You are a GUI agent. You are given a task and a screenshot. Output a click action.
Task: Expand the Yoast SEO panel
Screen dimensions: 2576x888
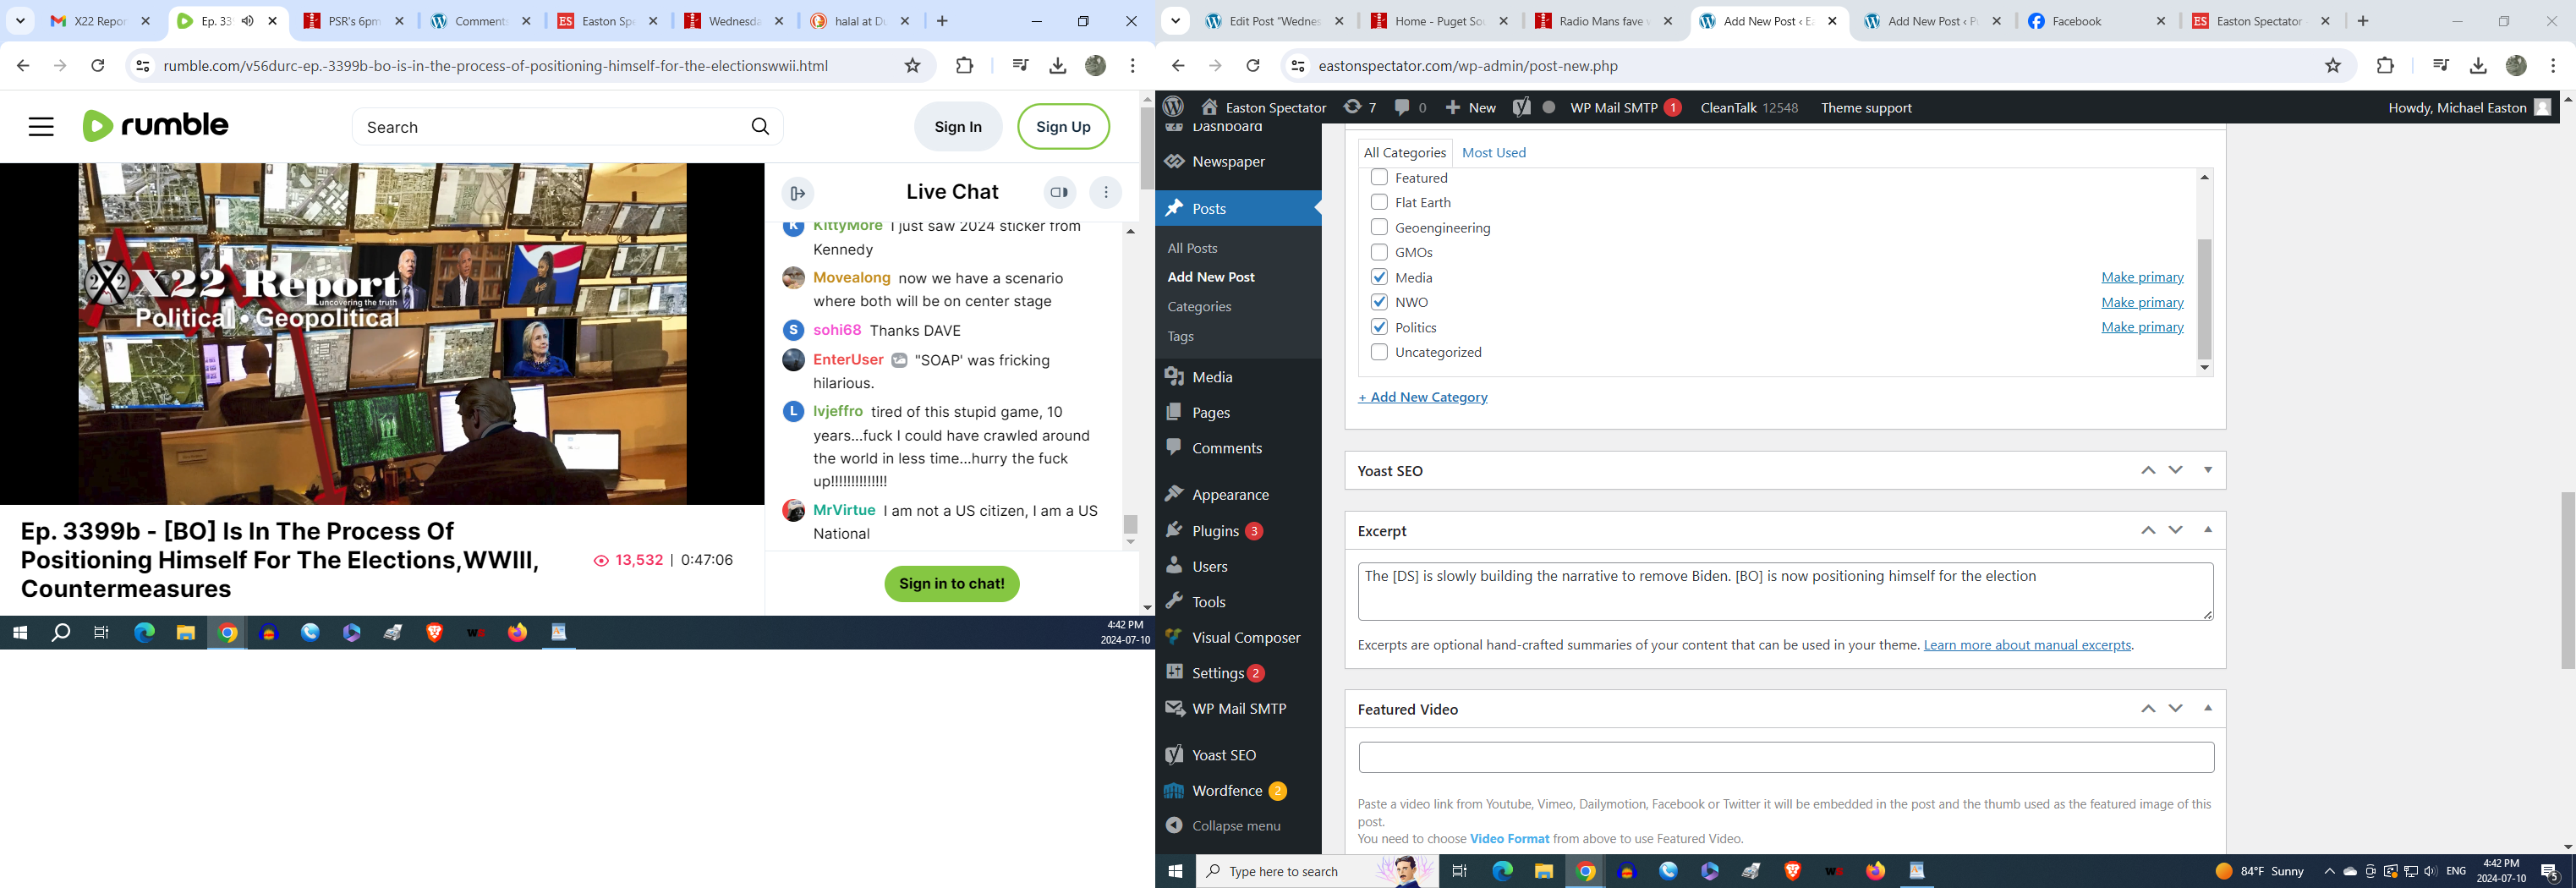click(x=2208, y=470)
